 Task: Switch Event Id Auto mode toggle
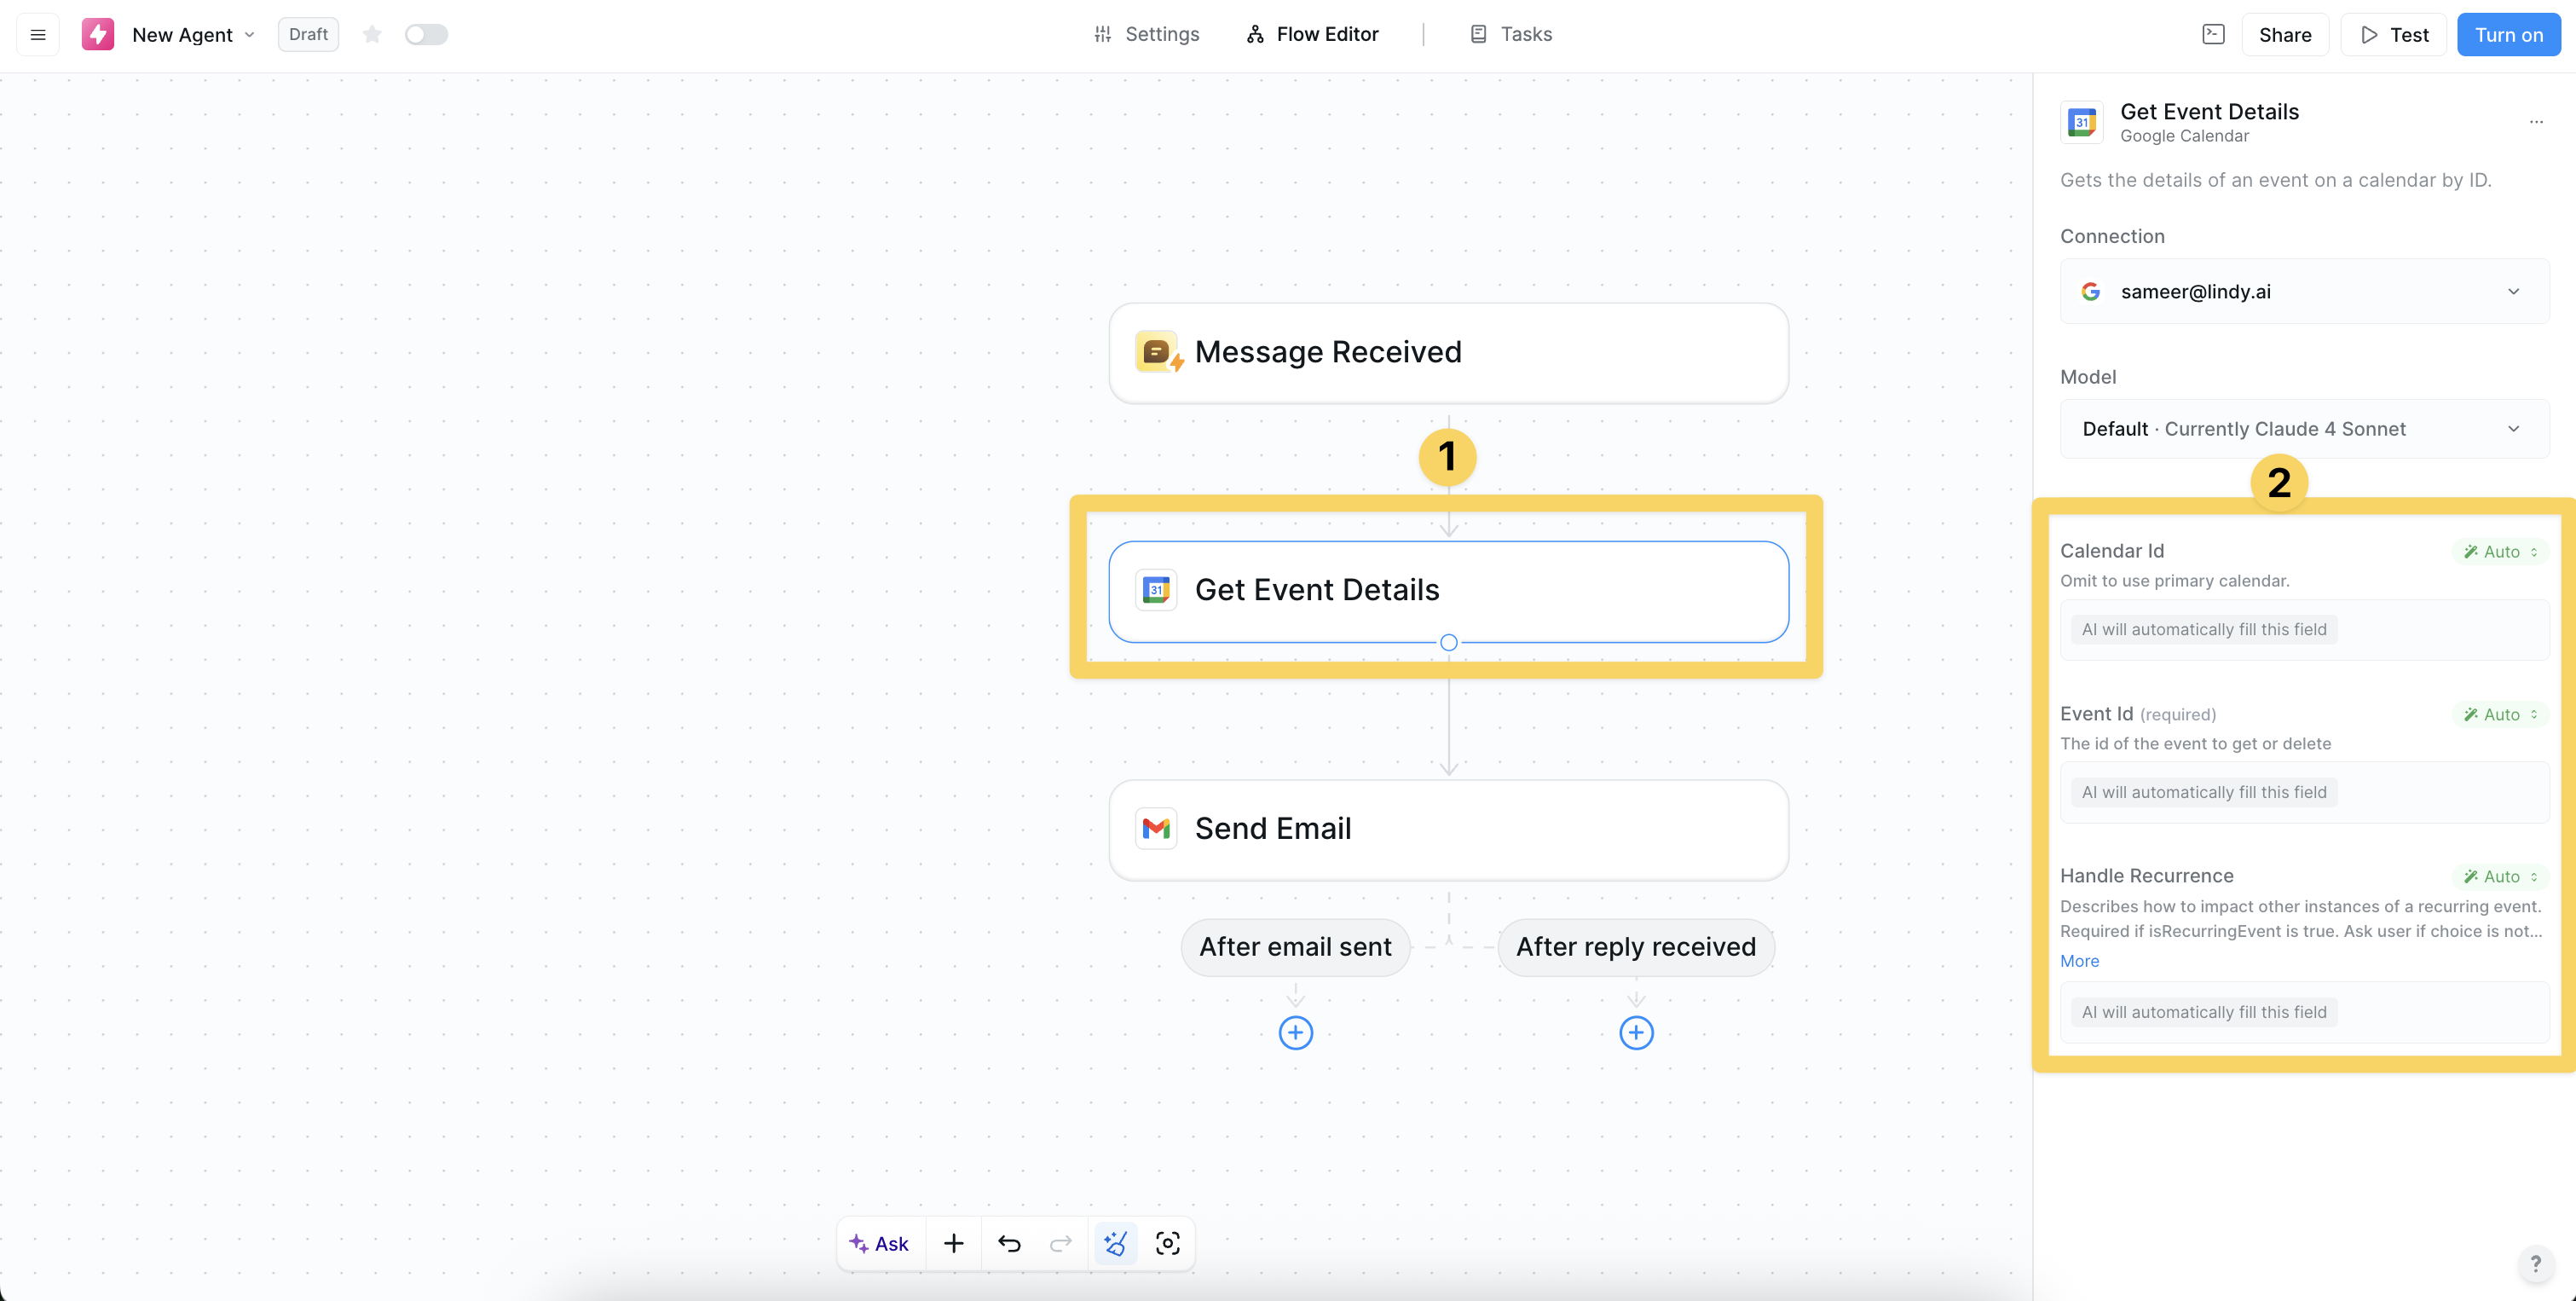2500,715
